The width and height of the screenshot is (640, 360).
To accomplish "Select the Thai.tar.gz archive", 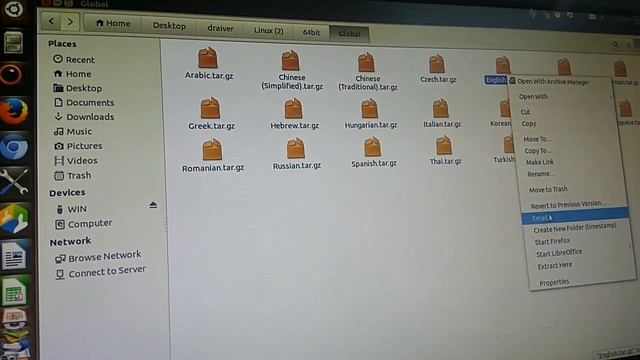I will point(445,151).
